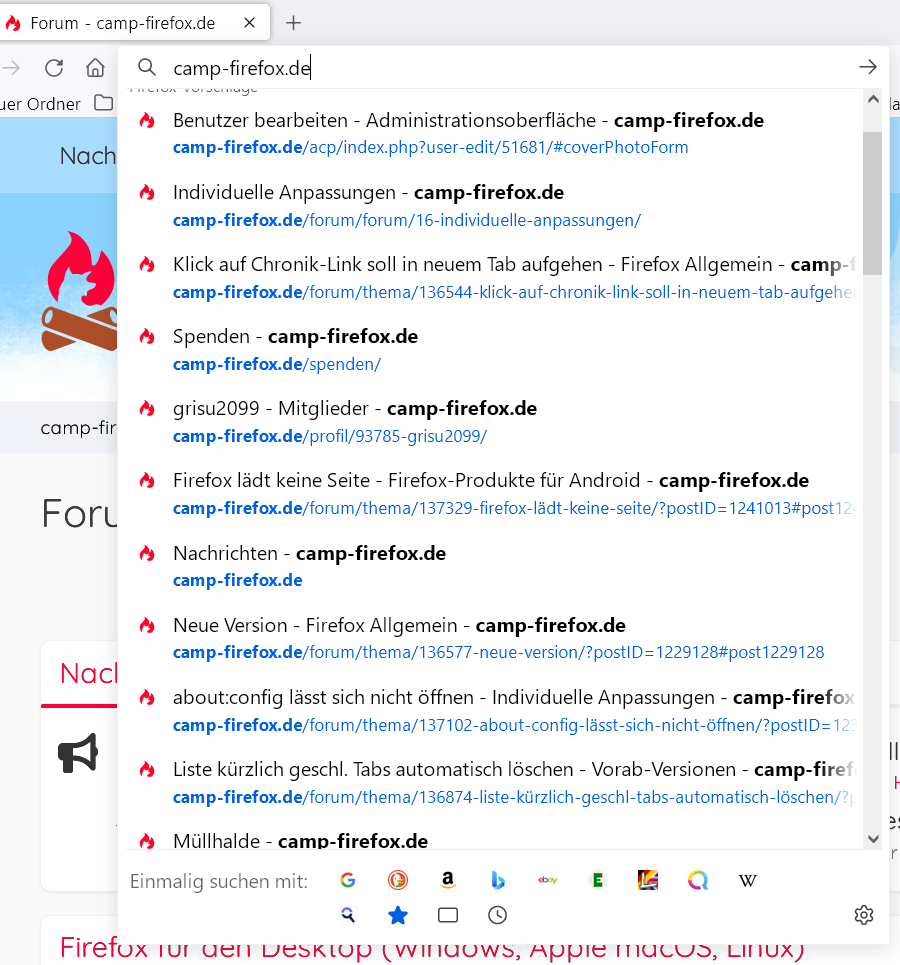
Task: Search once with Google
Action: [348, 880]
